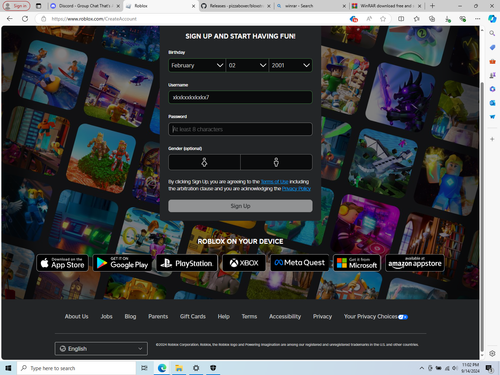This screenshot has width=500, height=375.
Task: Open Your Privacy Choices footer link
Action: [376, 316]
